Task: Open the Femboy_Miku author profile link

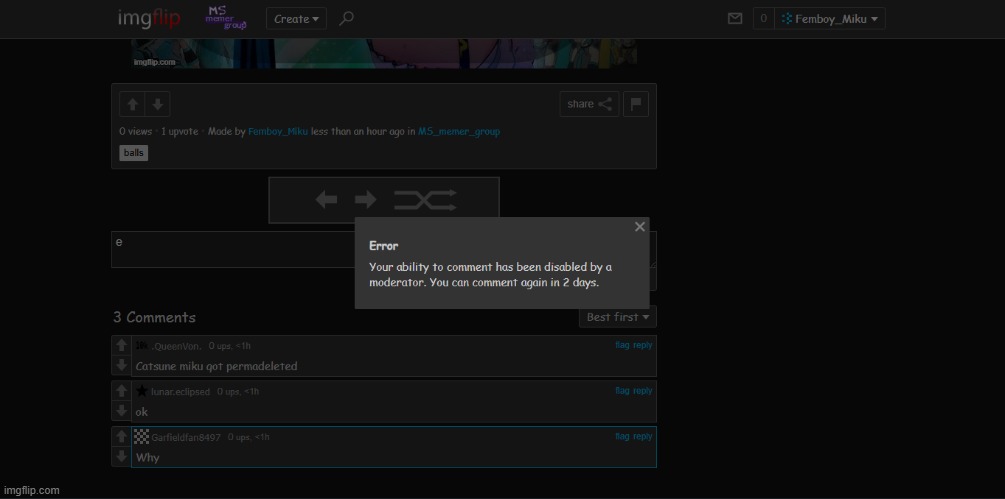Action: (278, 131)
